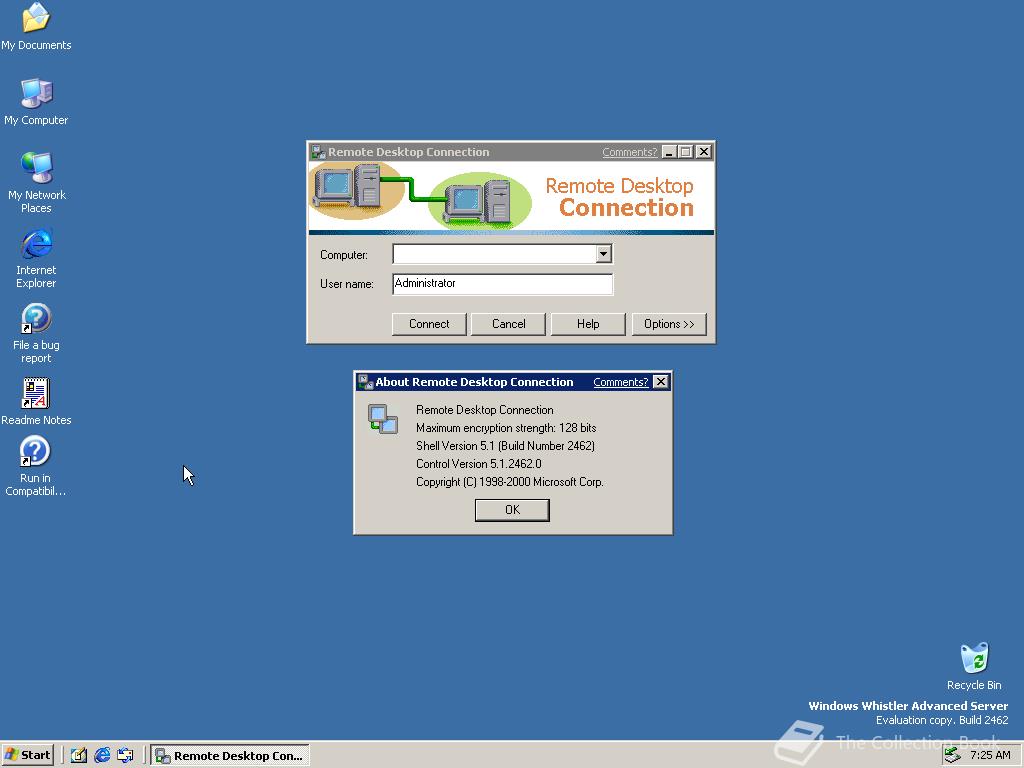The height and width of the screenshot is (768, 1024).
Task: Expand the Computer dropdown list
Action: tap(603, 254)
